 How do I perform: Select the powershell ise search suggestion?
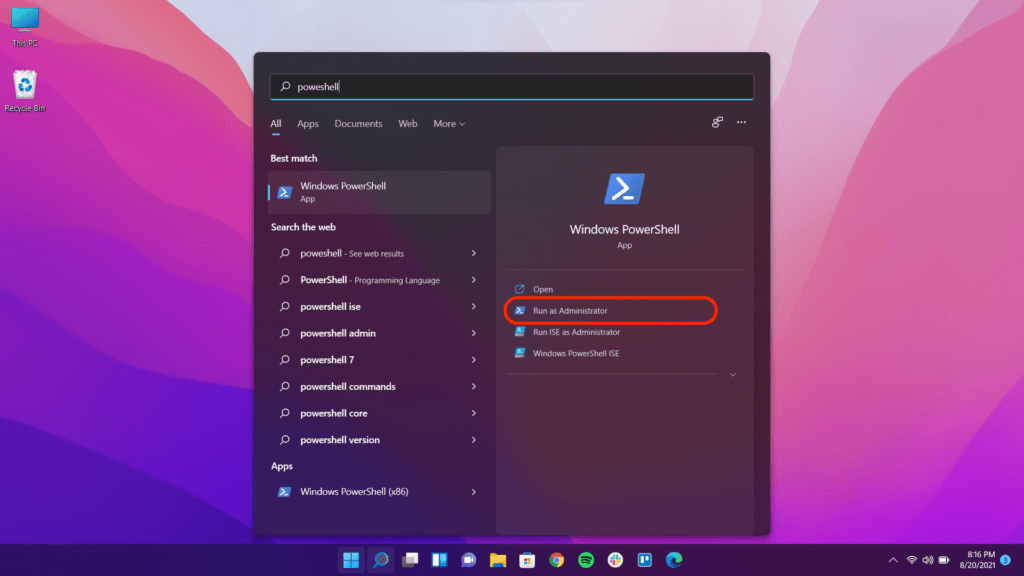click(335, 306)
